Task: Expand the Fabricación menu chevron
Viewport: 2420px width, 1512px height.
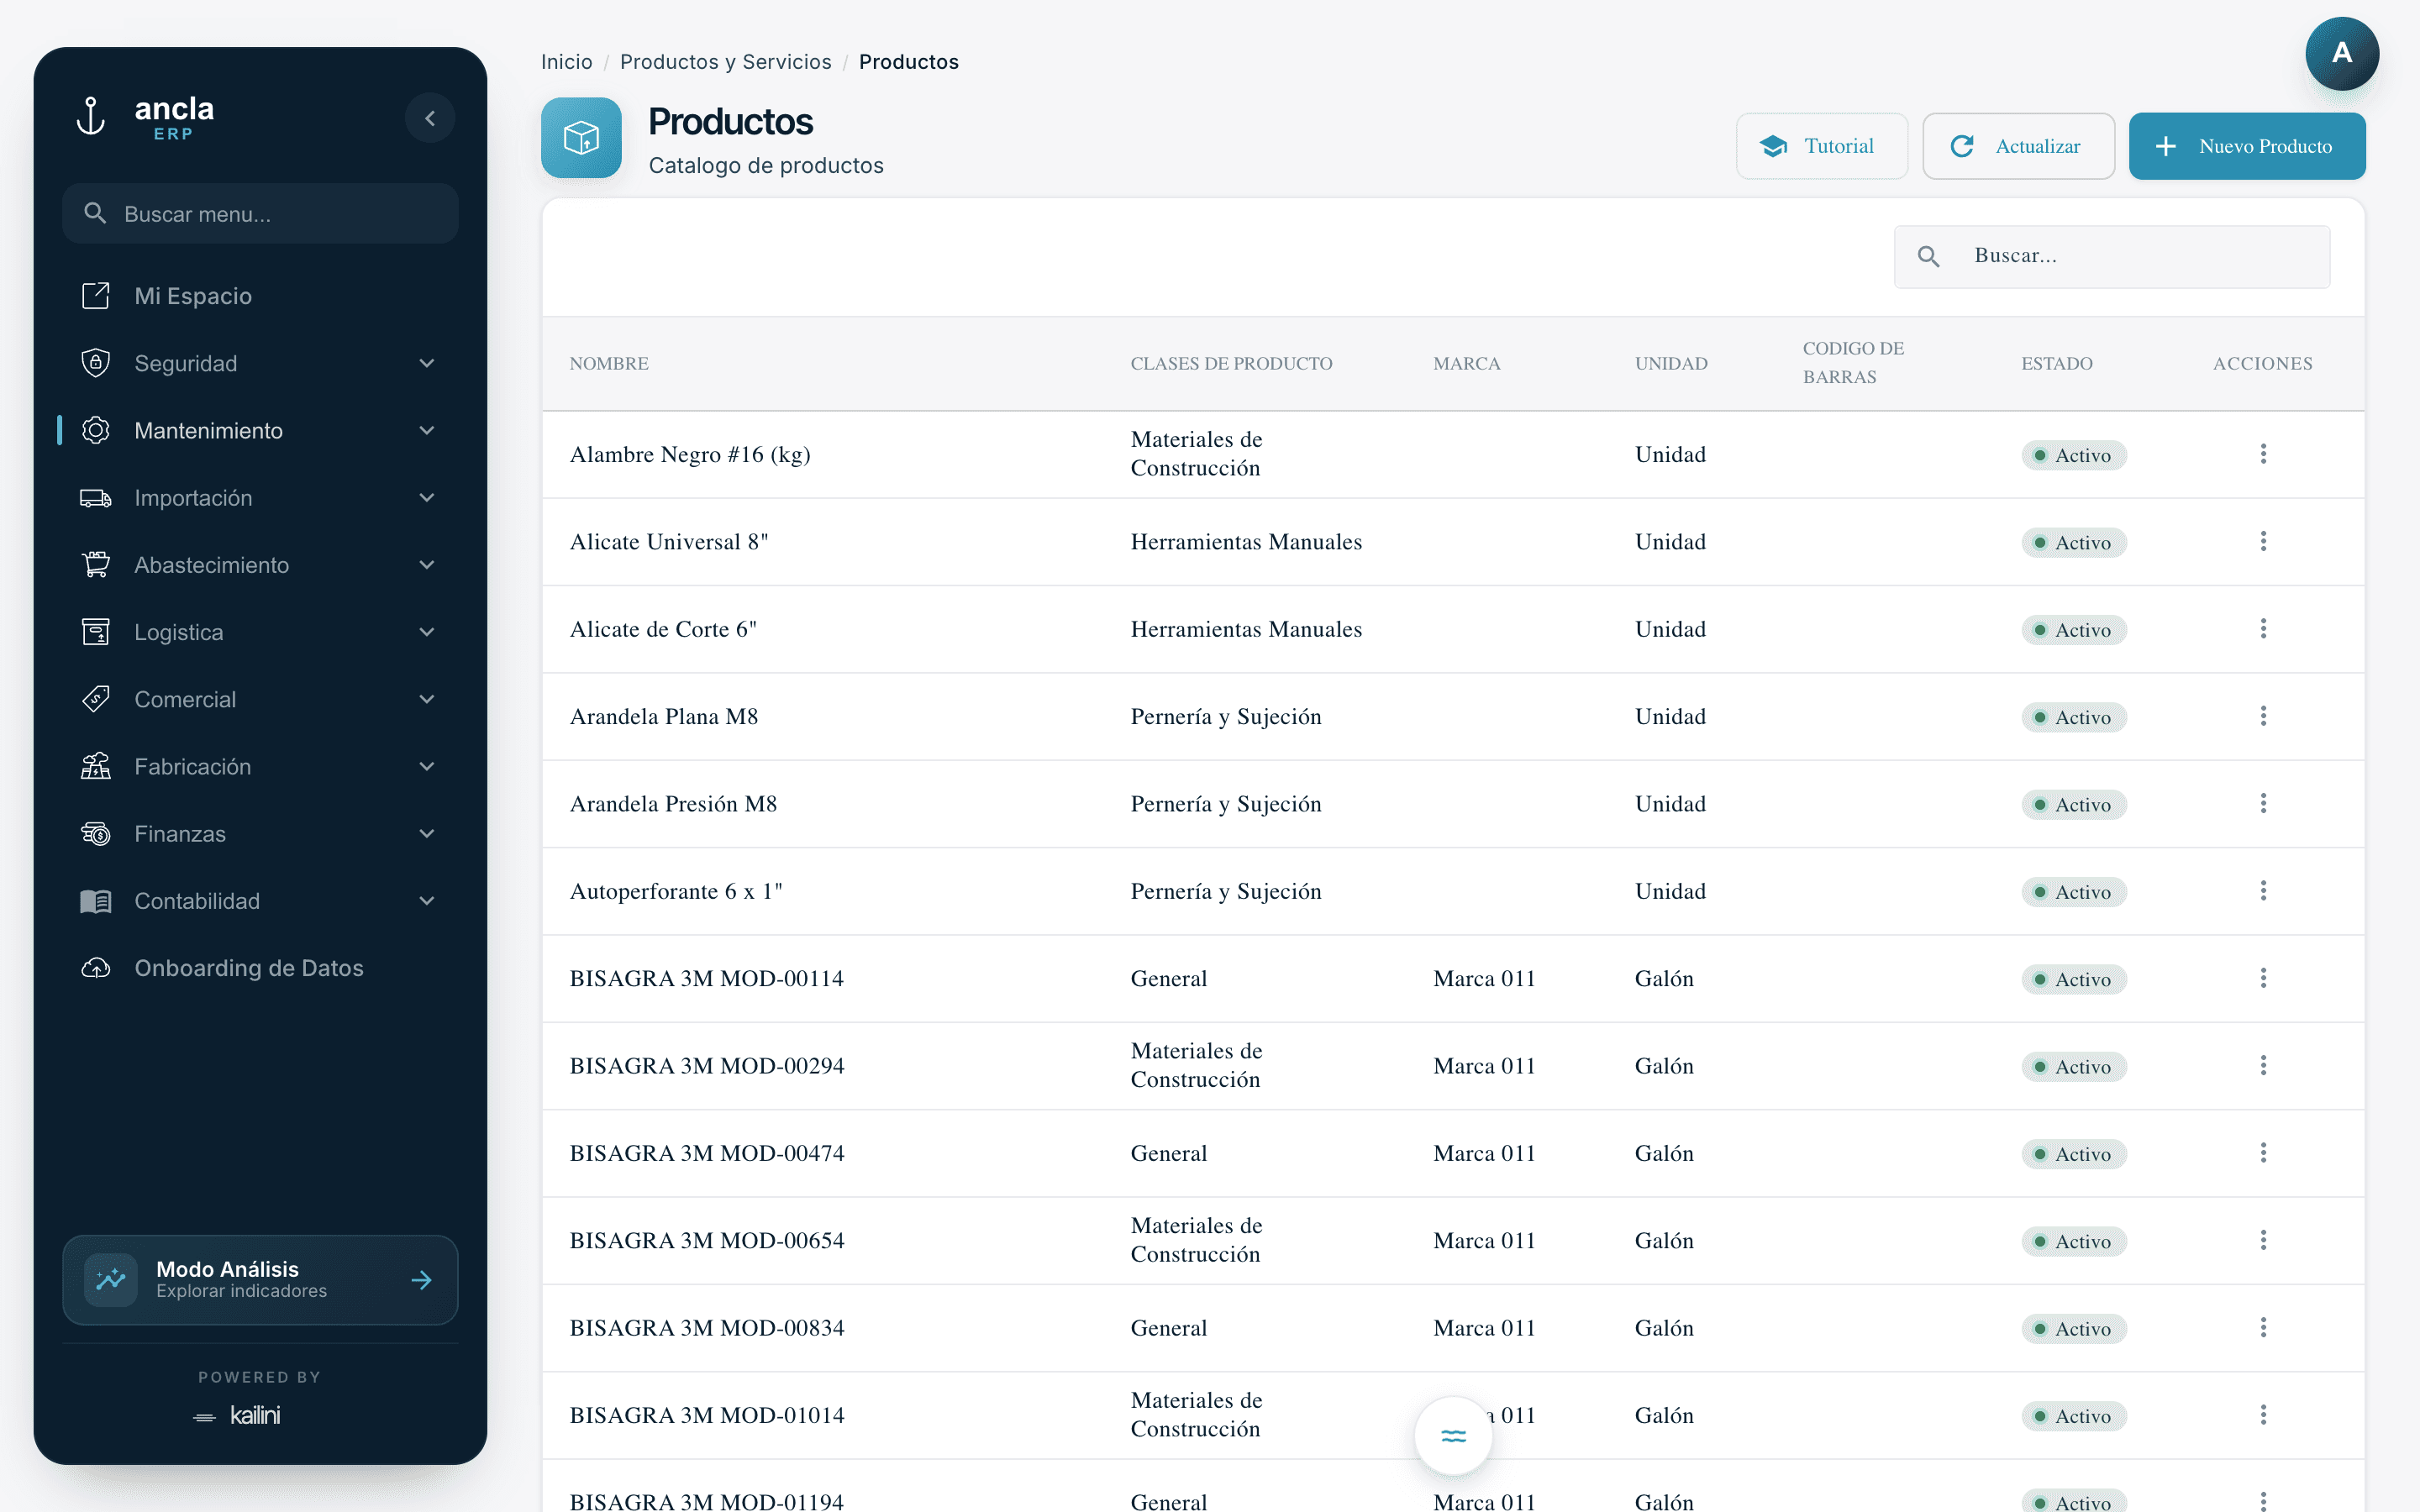Action: pos(427,766)
